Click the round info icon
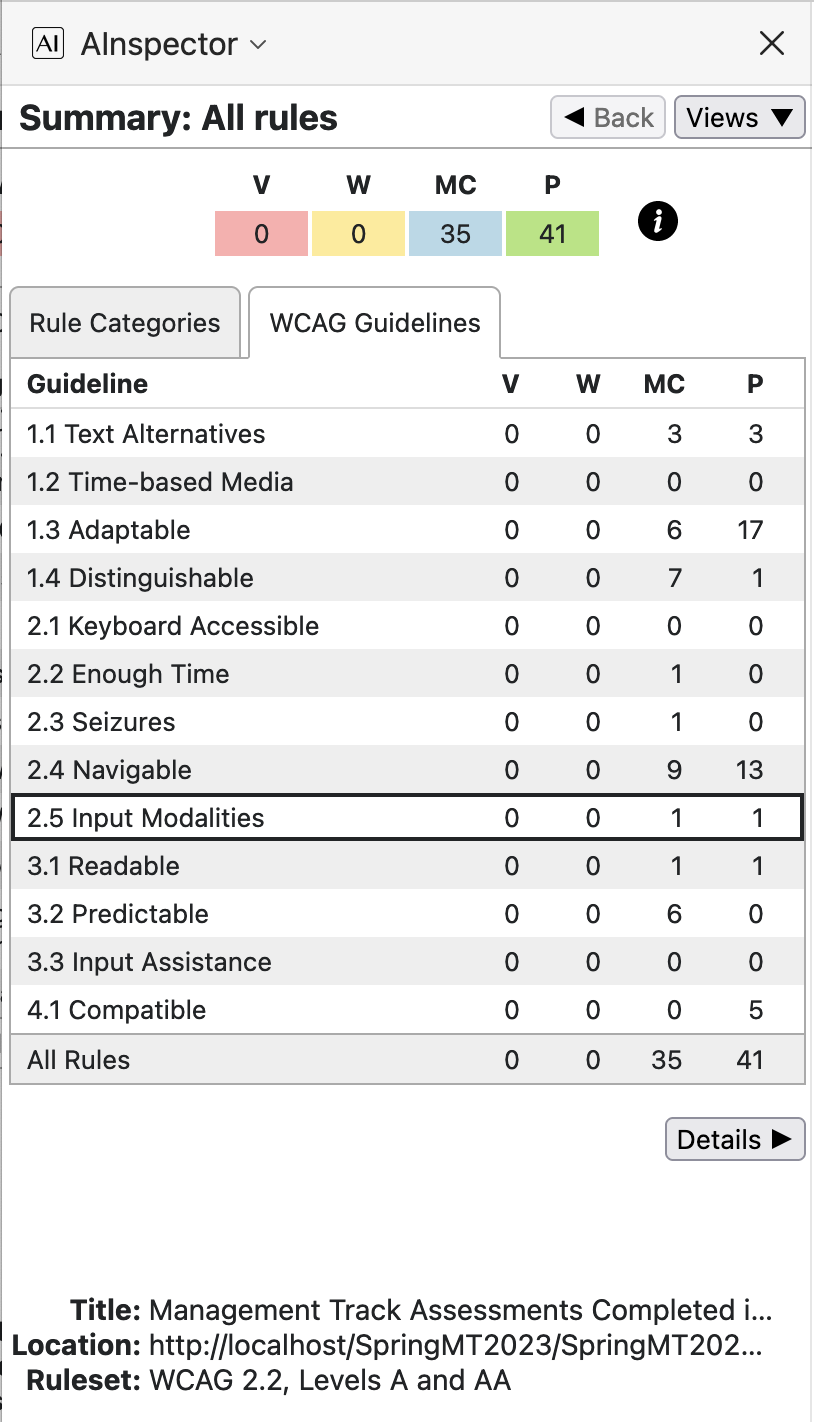Viewport: 814px width, 1422px height. click(x=658, y=222)
